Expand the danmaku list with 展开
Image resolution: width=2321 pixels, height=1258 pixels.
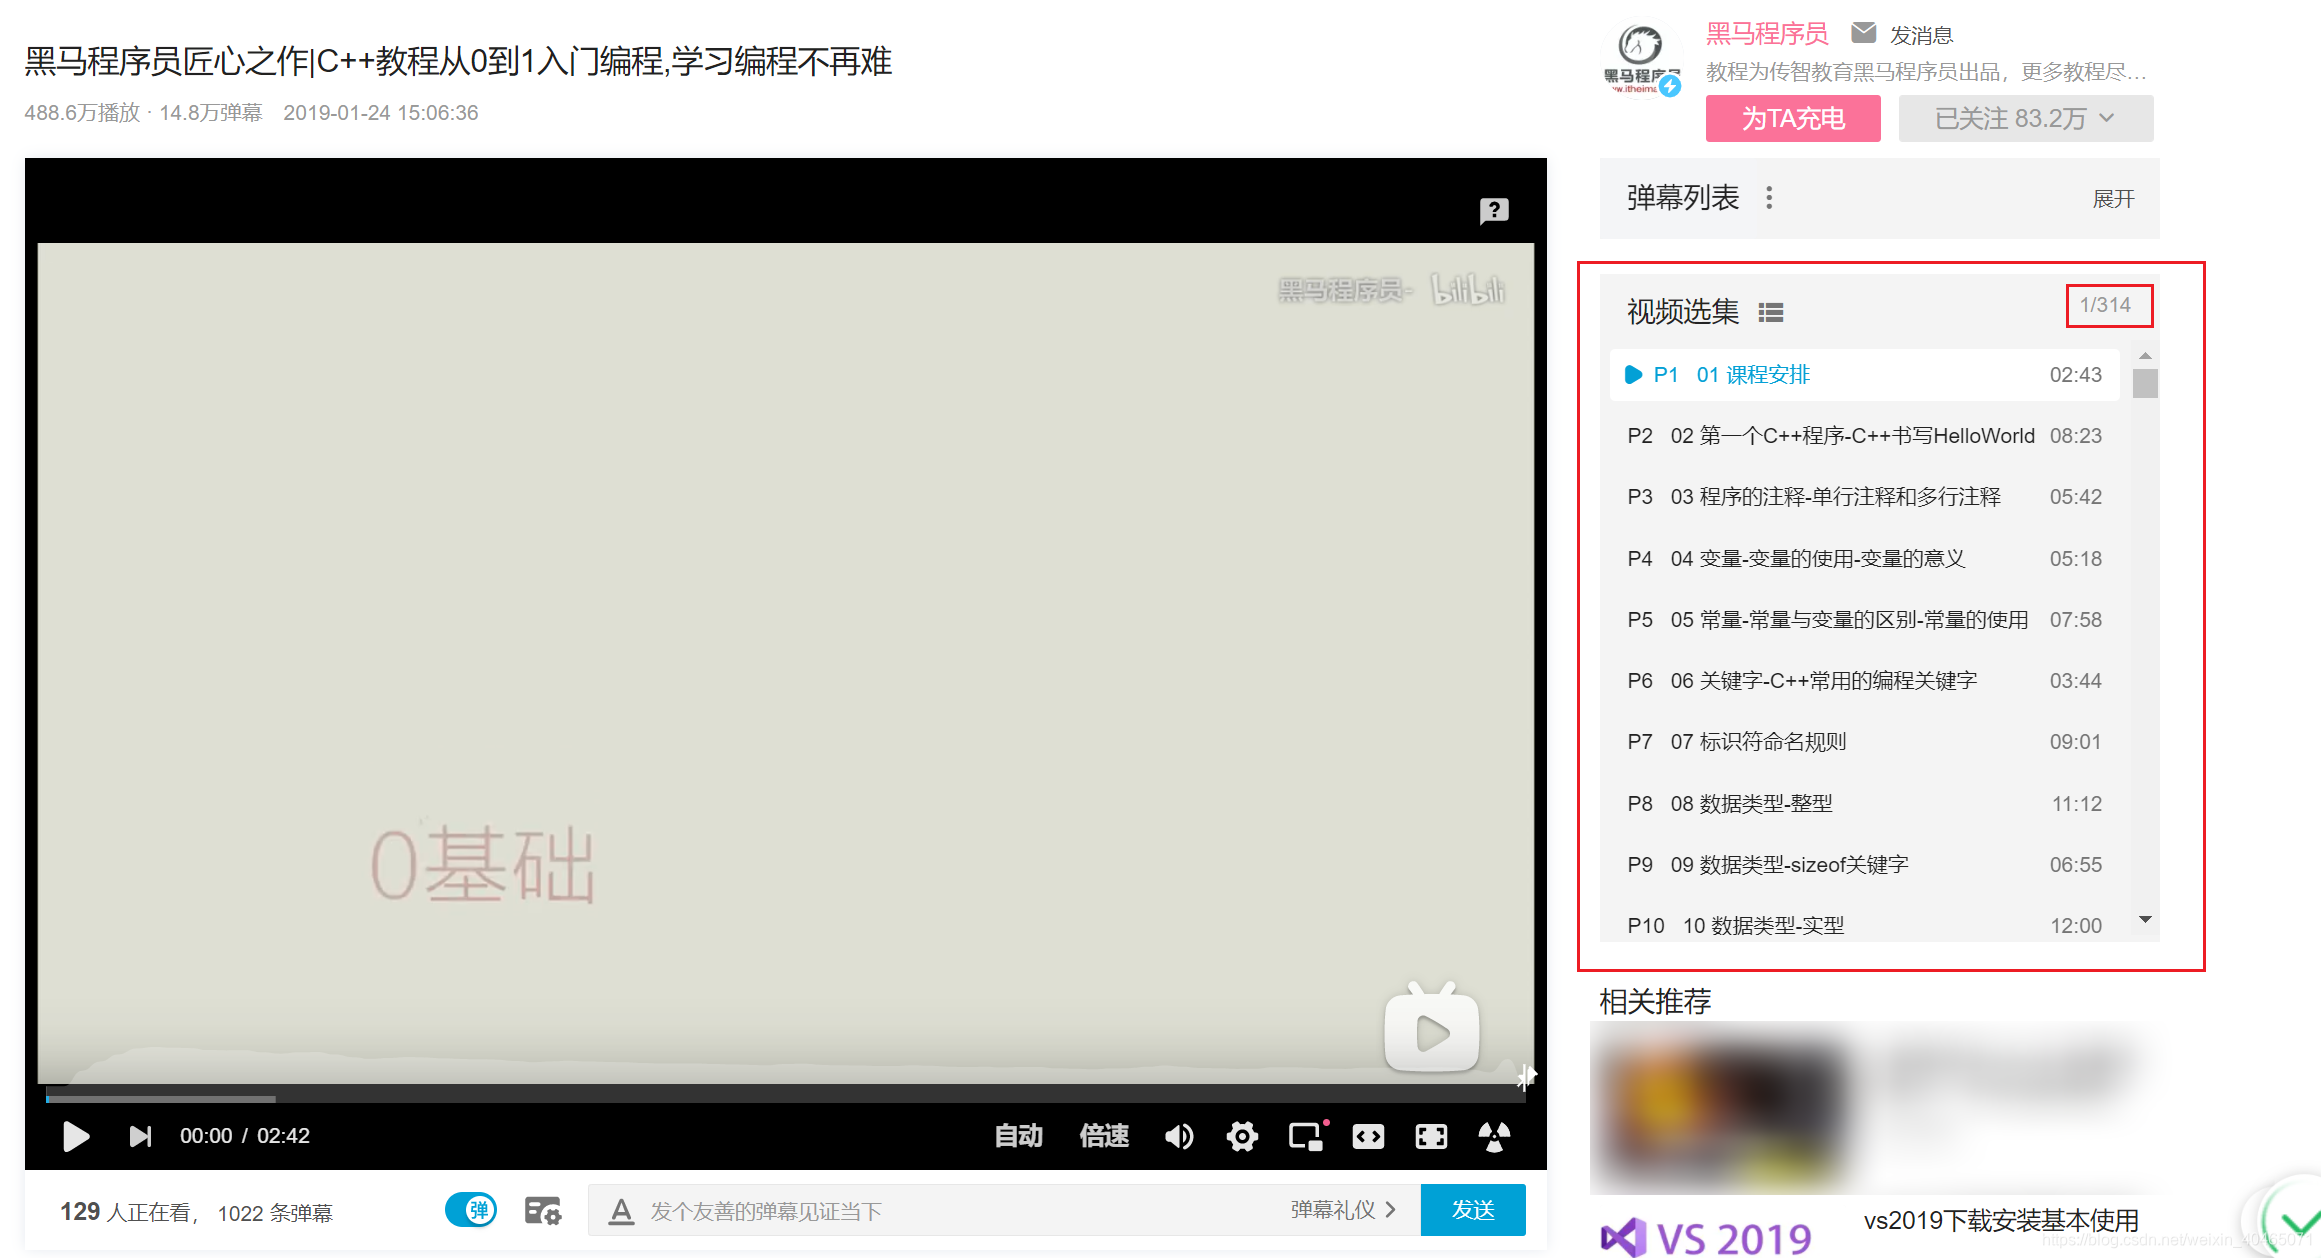[2113, 199]
